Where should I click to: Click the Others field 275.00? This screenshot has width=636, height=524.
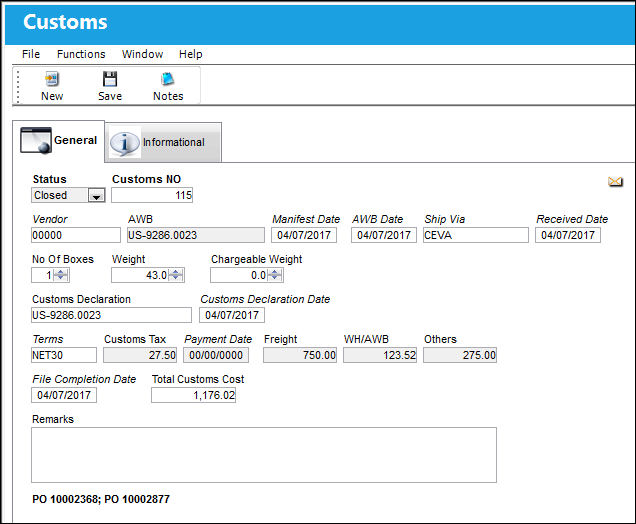pyautogui.click(x=460, y=355)
